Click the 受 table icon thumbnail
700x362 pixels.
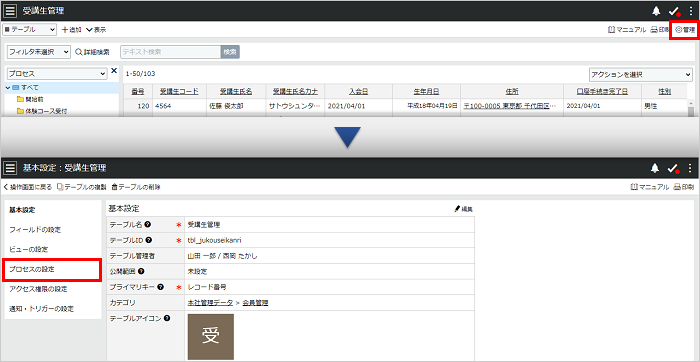pos(211,337)
